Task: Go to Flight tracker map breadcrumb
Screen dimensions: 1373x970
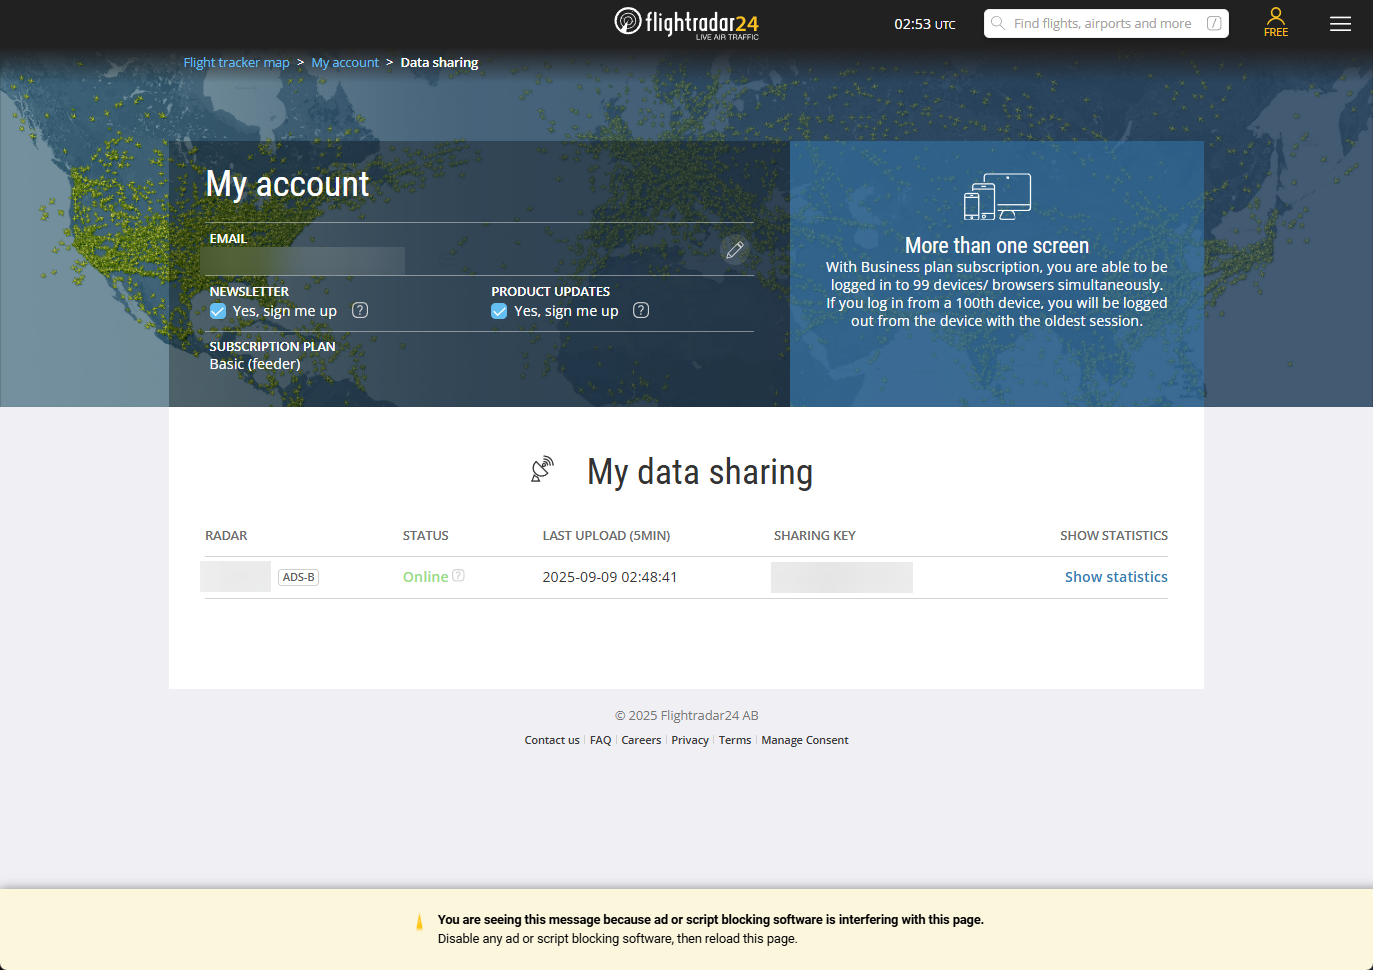Action: (x=236, y=63)
